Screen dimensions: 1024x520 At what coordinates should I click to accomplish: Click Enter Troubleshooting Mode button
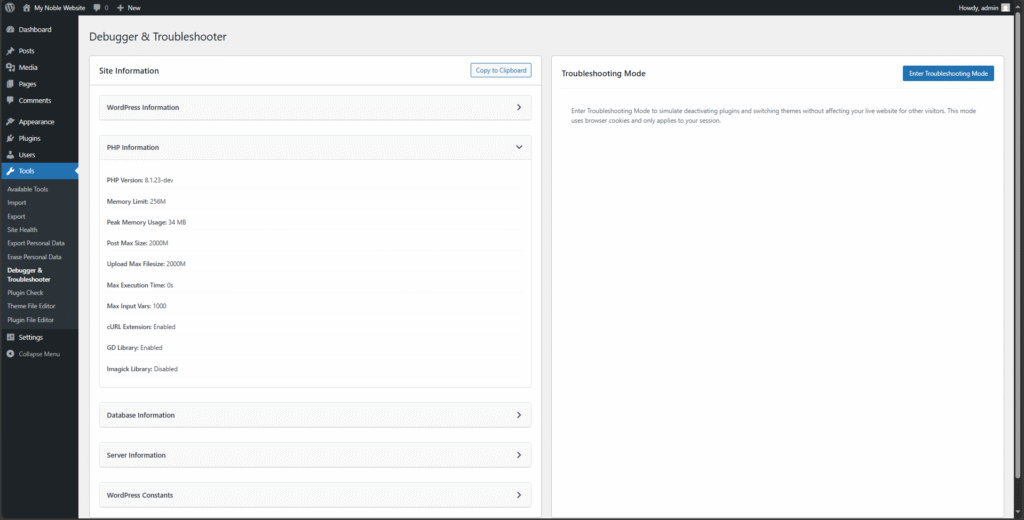[948, 74]
